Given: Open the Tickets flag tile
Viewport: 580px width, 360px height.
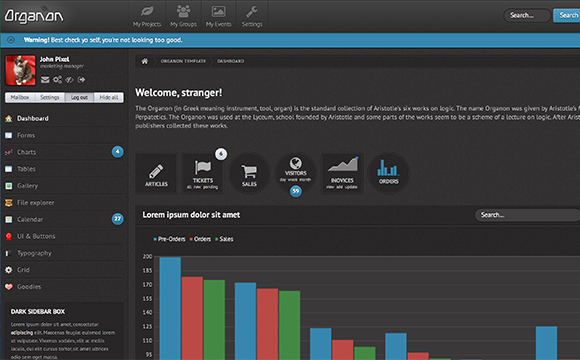Looking at the screenshot, I should tap(203, 174).
